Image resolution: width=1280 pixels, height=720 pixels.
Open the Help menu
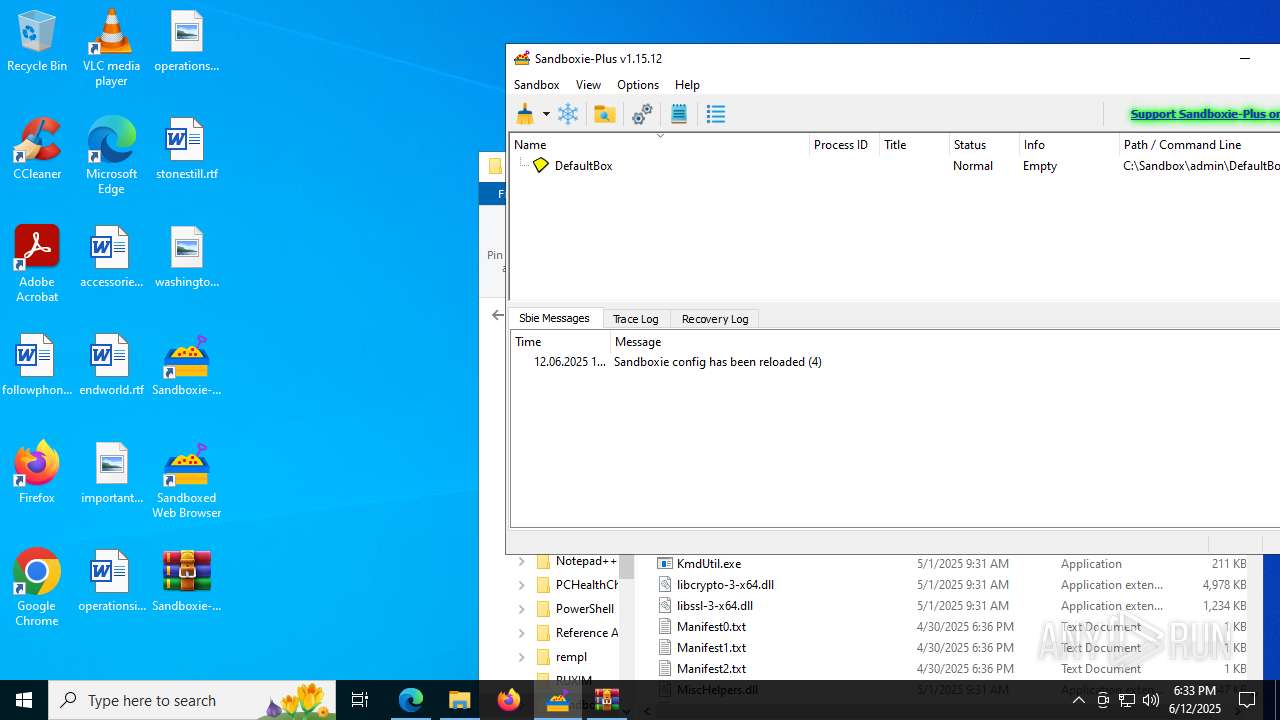[x=687, y=85]
